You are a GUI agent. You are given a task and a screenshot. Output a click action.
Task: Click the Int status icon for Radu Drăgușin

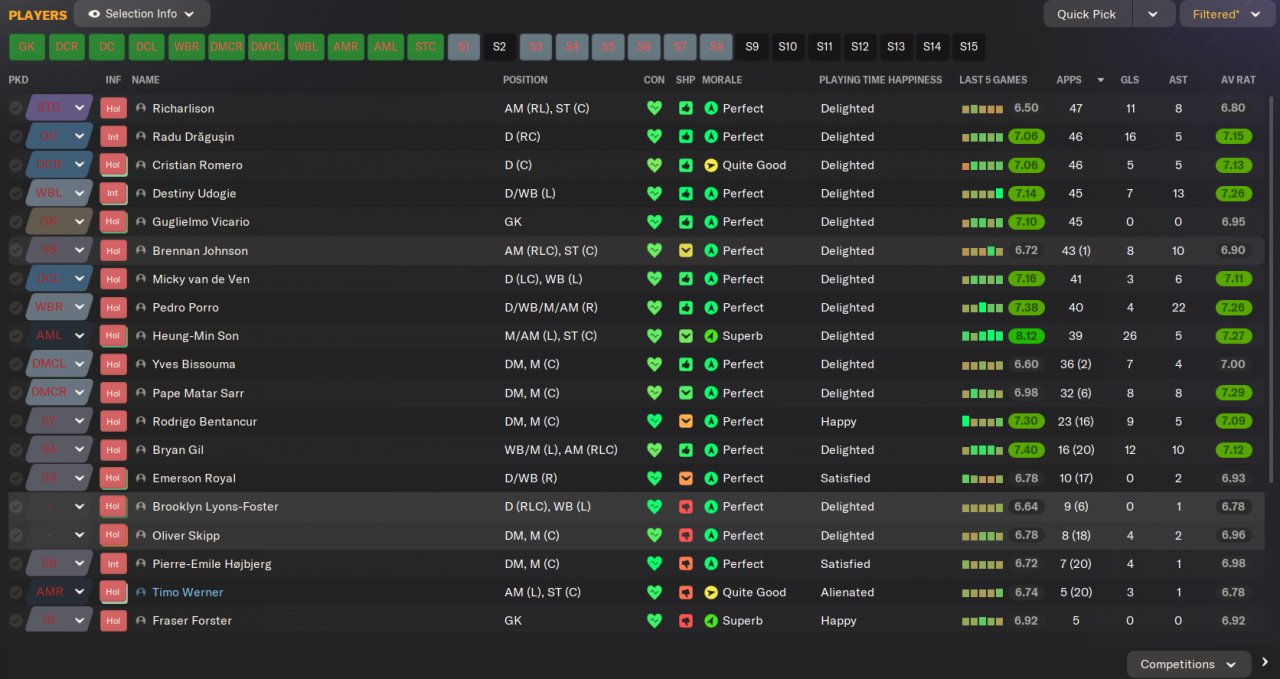(113, 137)
